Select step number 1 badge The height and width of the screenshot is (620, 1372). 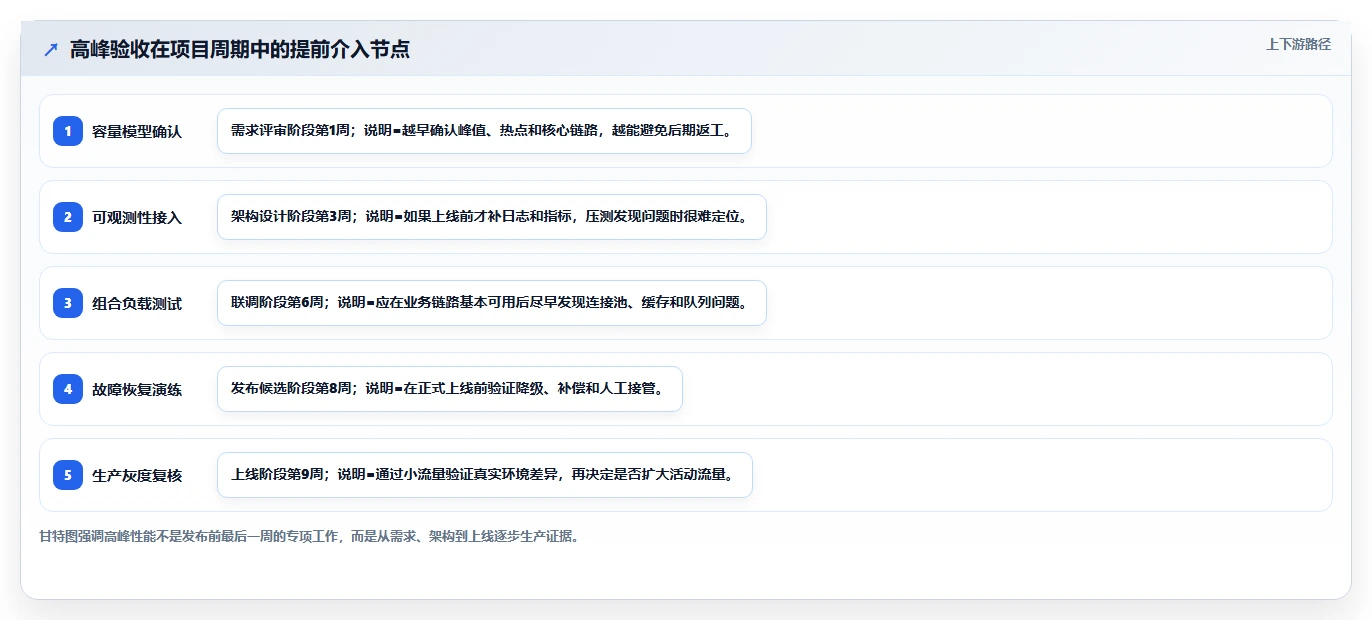pyautogui.click(x=68, y=130)
